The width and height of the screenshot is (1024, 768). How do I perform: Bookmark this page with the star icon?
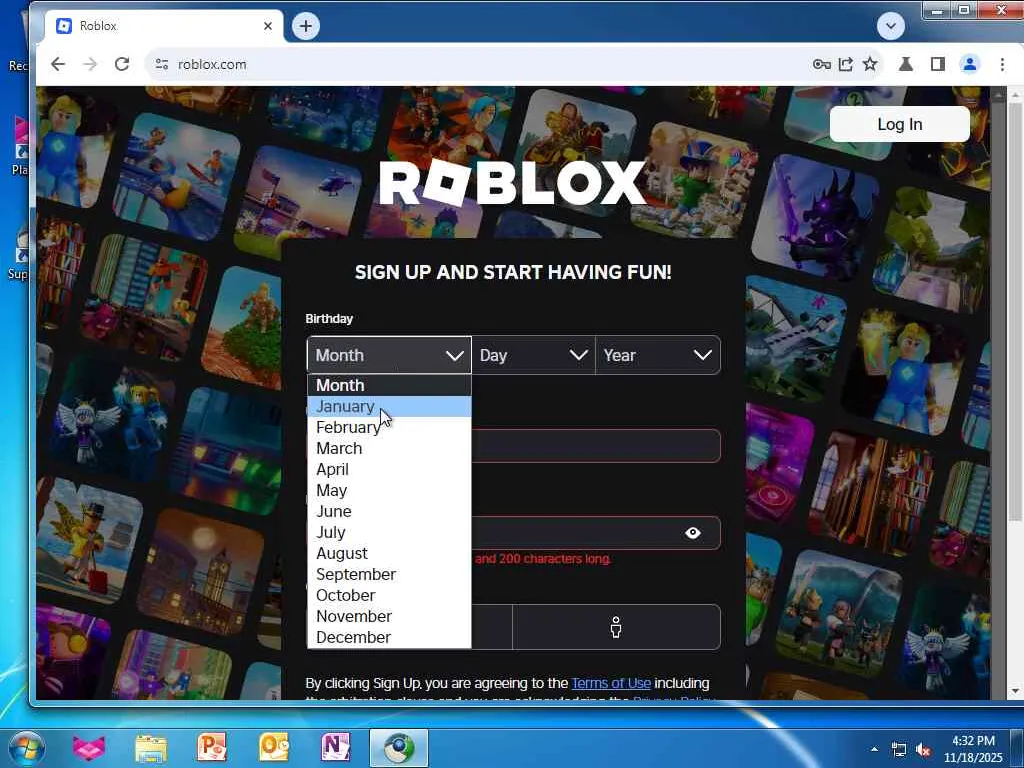point(870,64)
